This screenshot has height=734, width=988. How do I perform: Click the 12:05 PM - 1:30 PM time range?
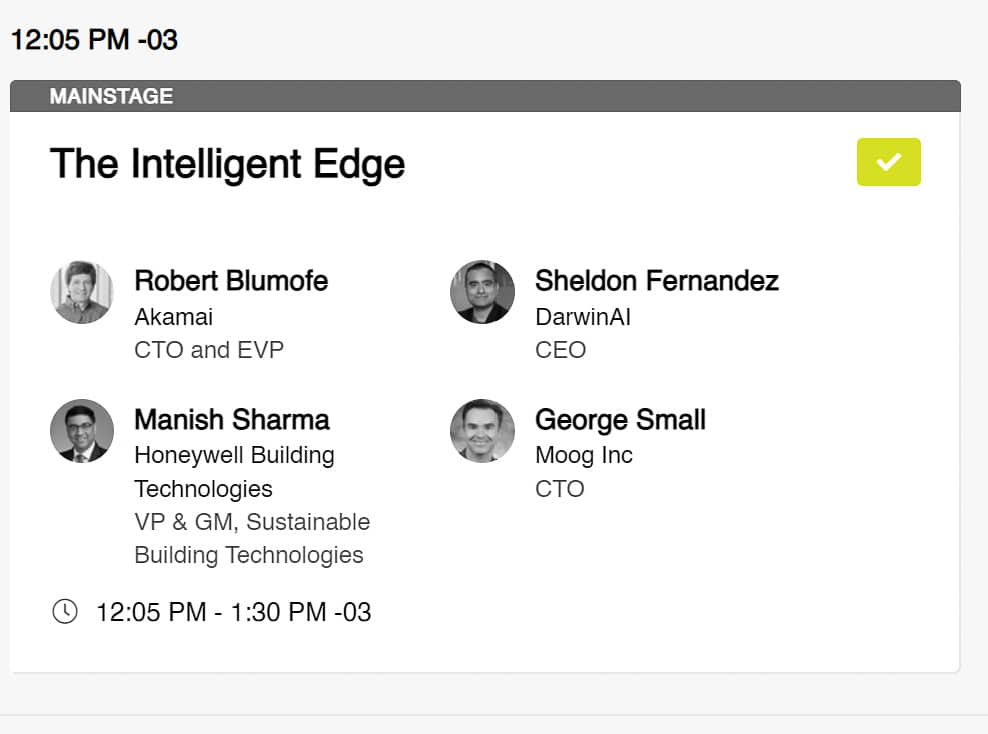233,612
